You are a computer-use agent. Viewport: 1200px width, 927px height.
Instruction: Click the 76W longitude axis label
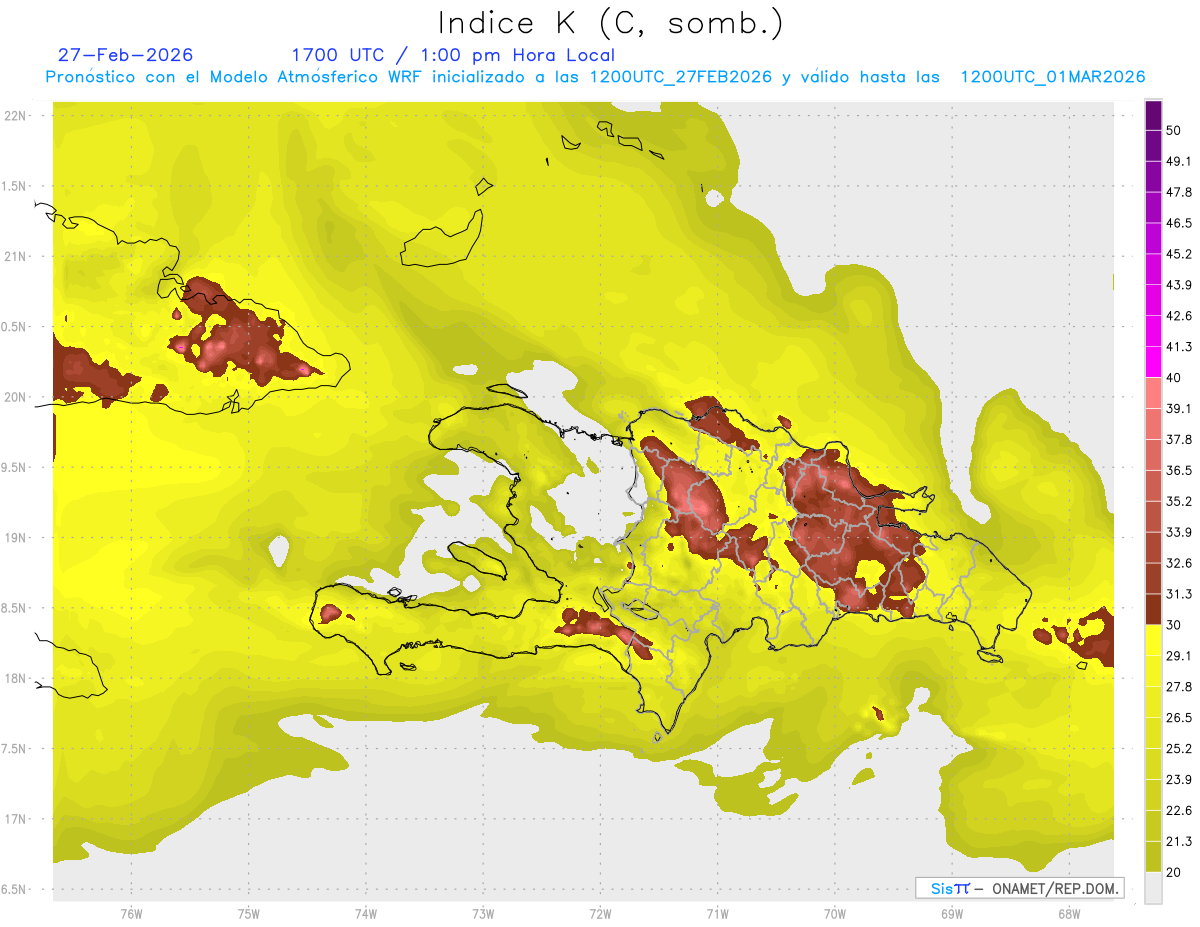click(131, 913)
